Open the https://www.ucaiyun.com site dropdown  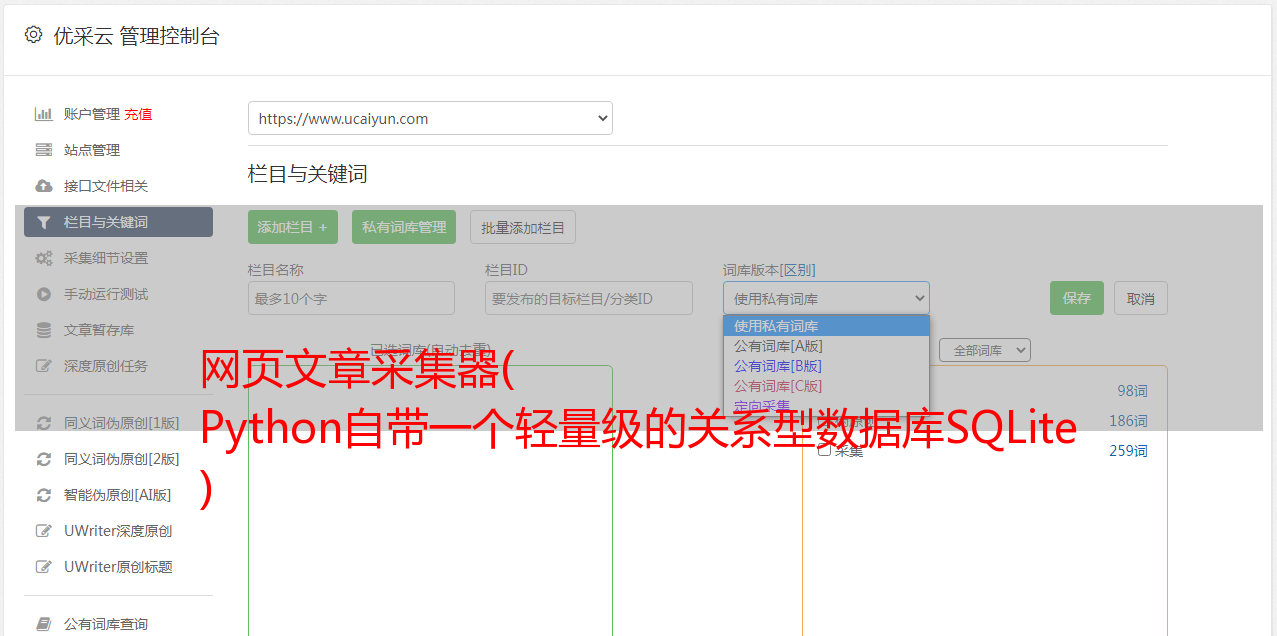coord(430,118)
